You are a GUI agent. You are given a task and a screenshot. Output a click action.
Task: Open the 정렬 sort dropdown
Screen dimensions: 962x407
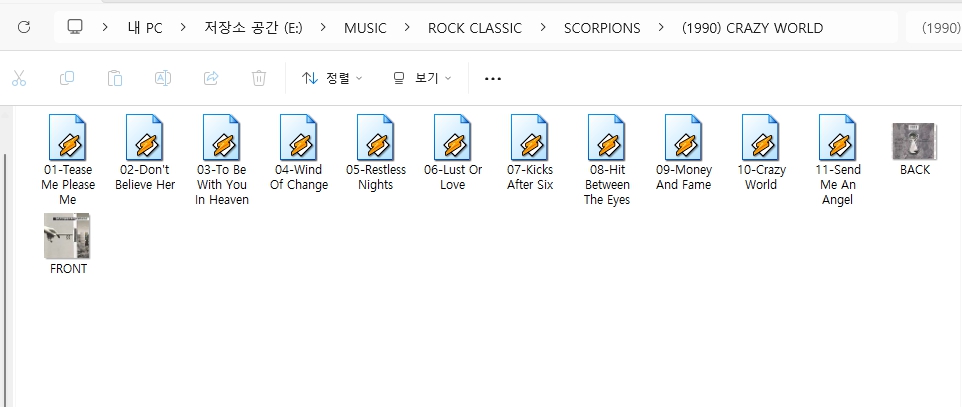pos(332,78)
